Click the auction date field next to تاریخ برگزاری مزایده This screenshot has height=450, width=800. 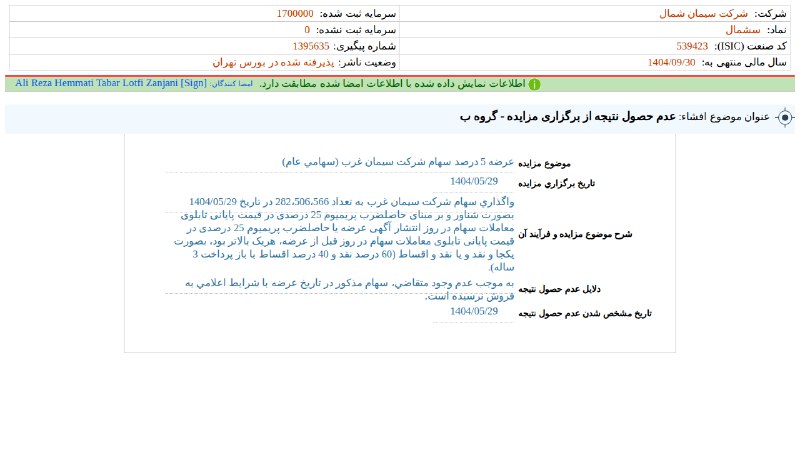(473, 181)
